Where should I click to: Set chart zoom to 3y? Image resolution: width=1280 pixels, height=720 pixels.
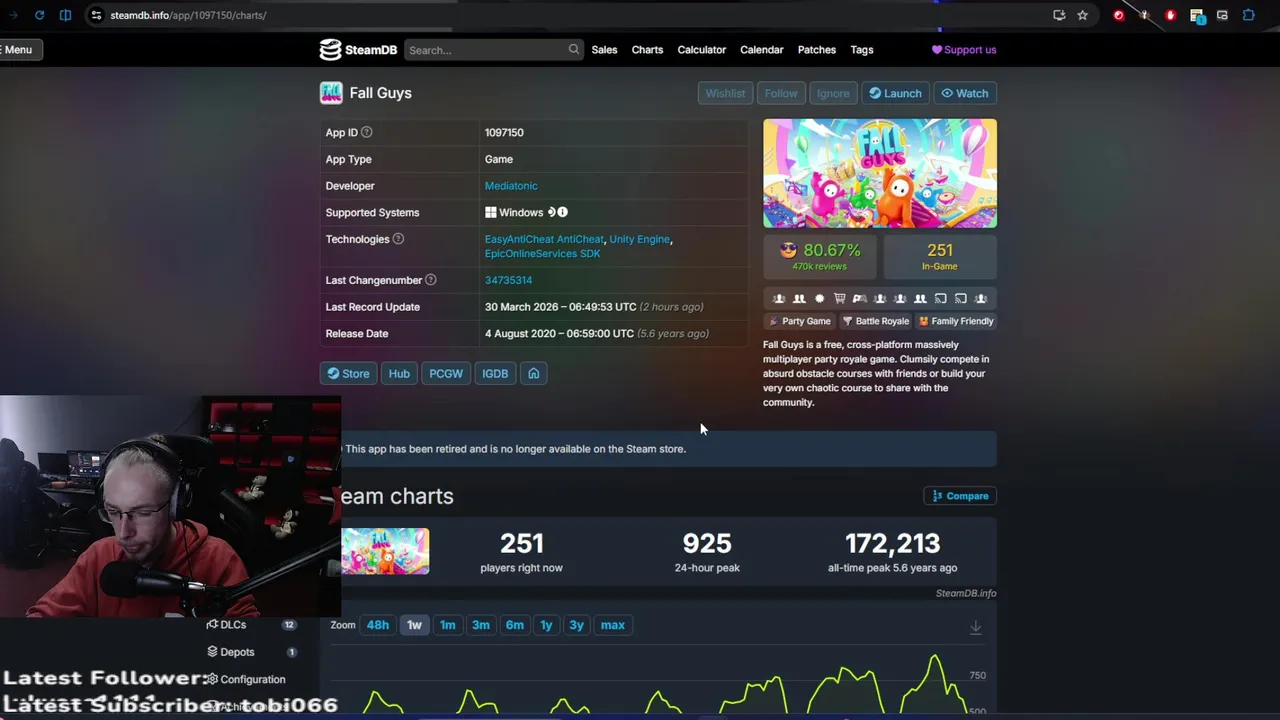coord(576,625)
